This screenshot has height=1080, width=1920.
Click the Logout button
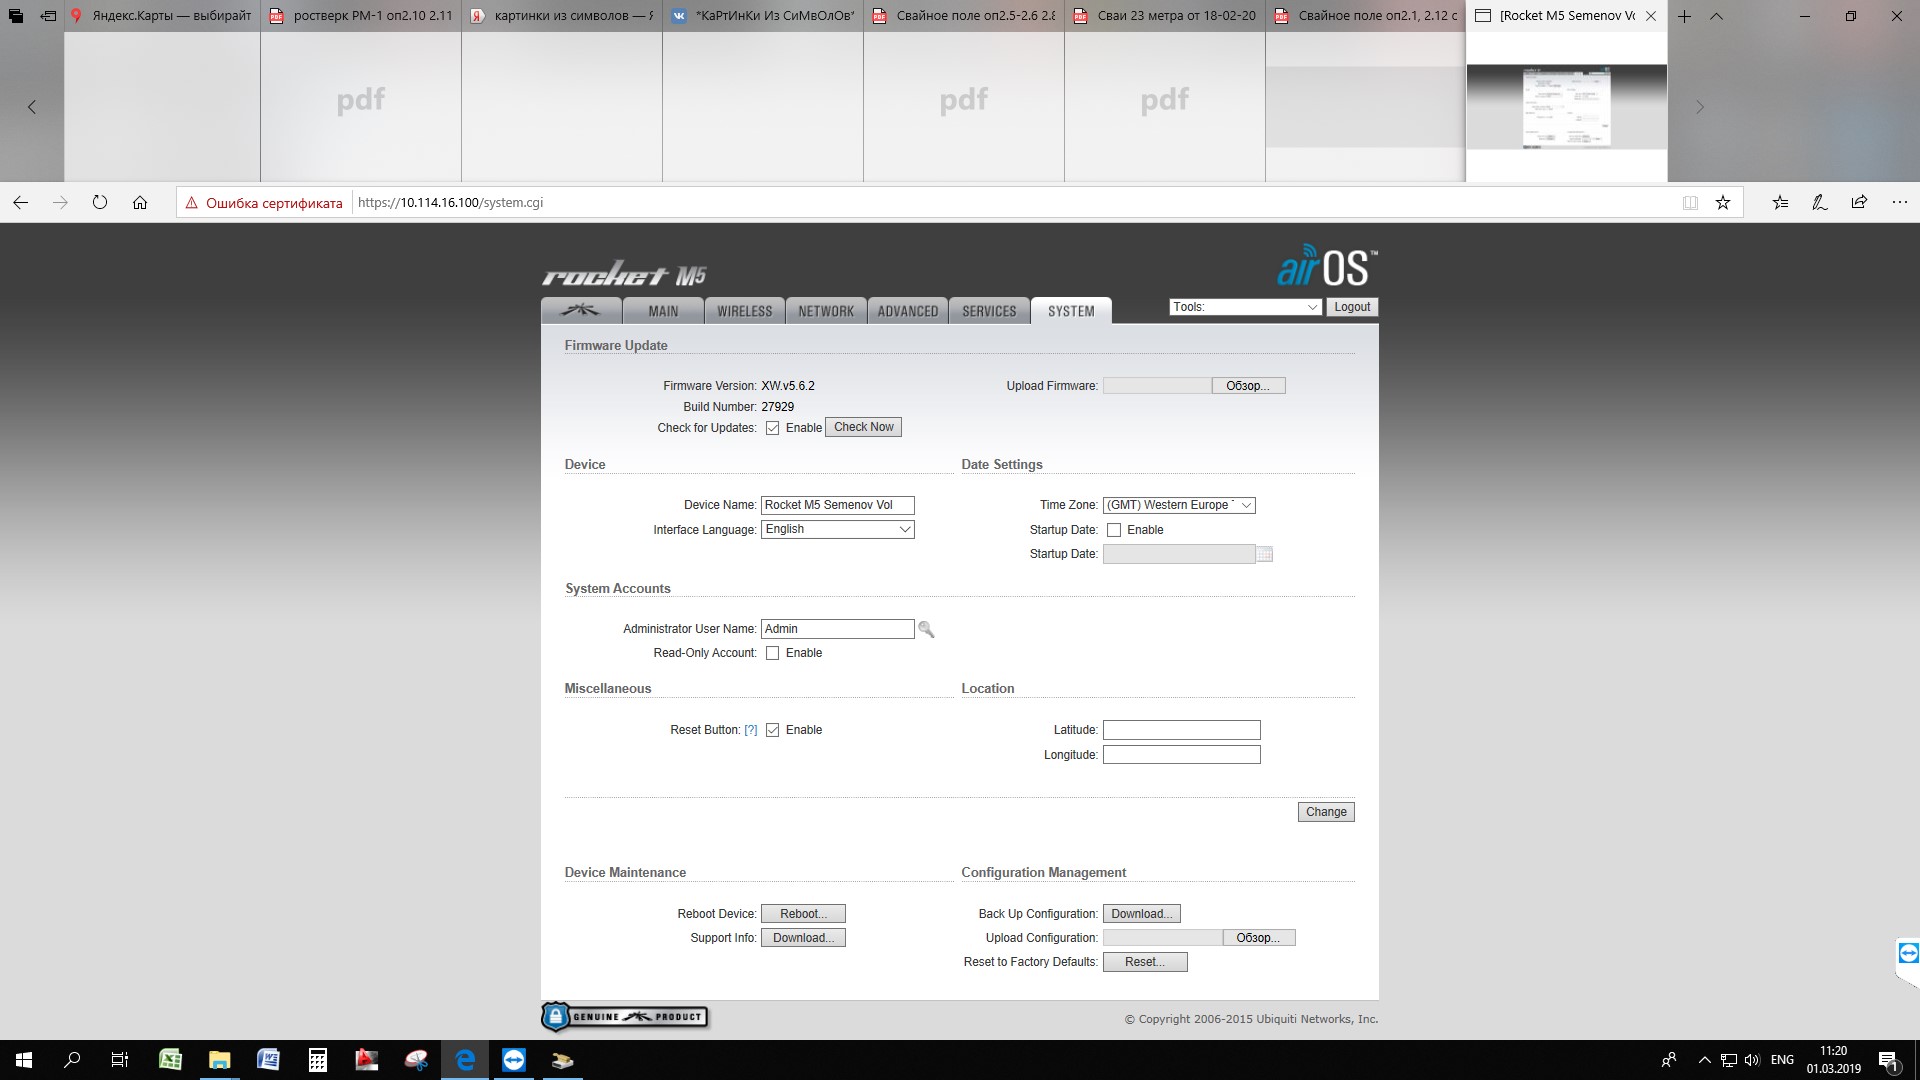pos(1352,307)
